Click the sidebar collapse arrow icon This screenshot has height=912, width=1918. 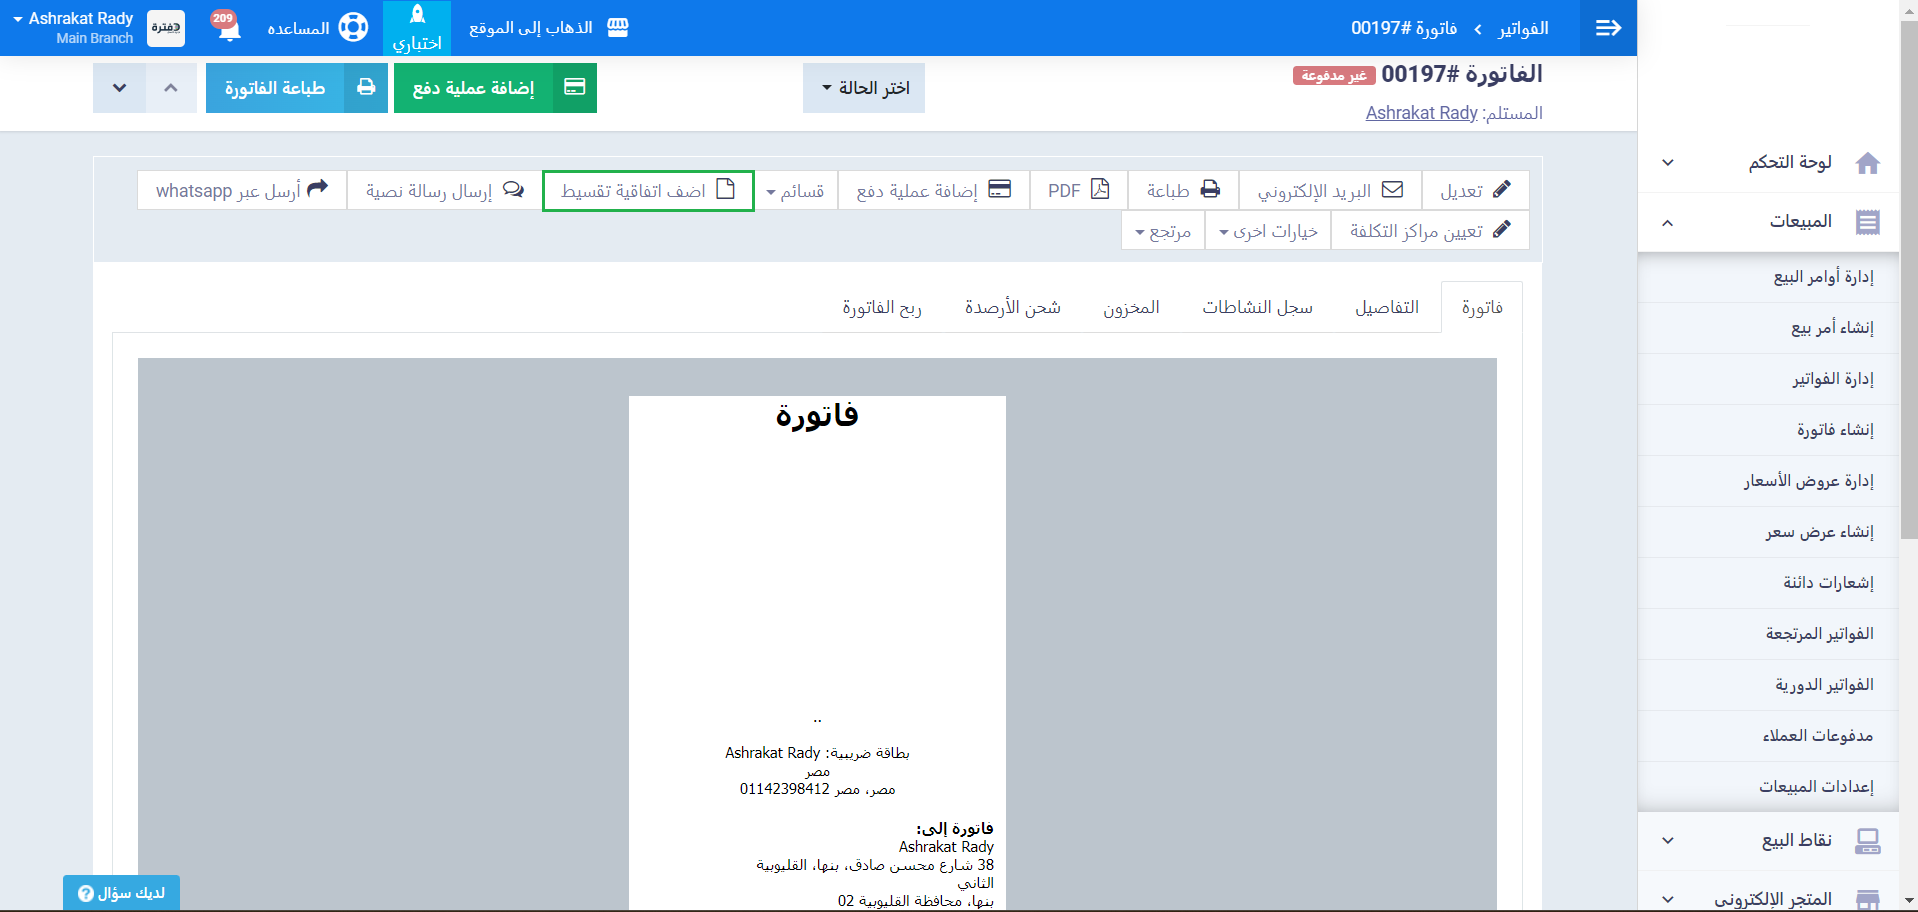(x=1608, y=28)
